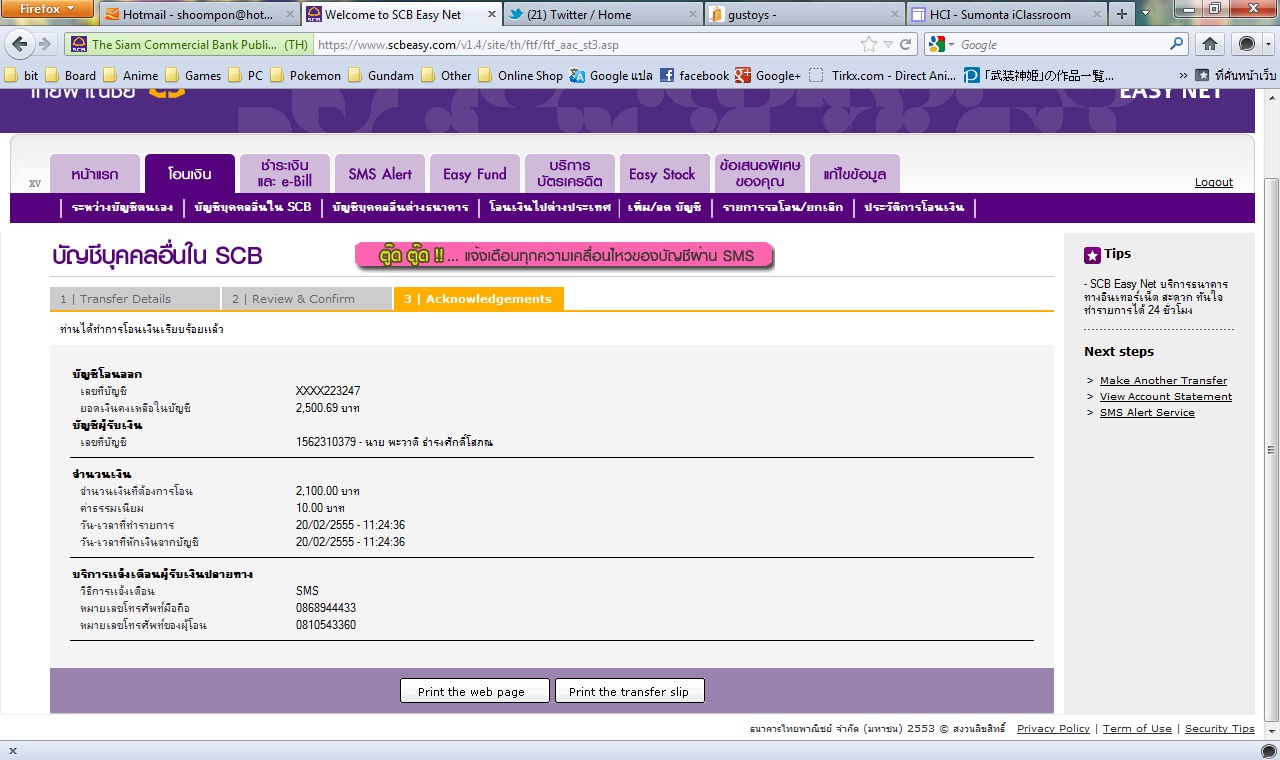Follow the SMS Alert Service link
The height and width of the screenshot is (760, 1280).
coord(1147,412)
